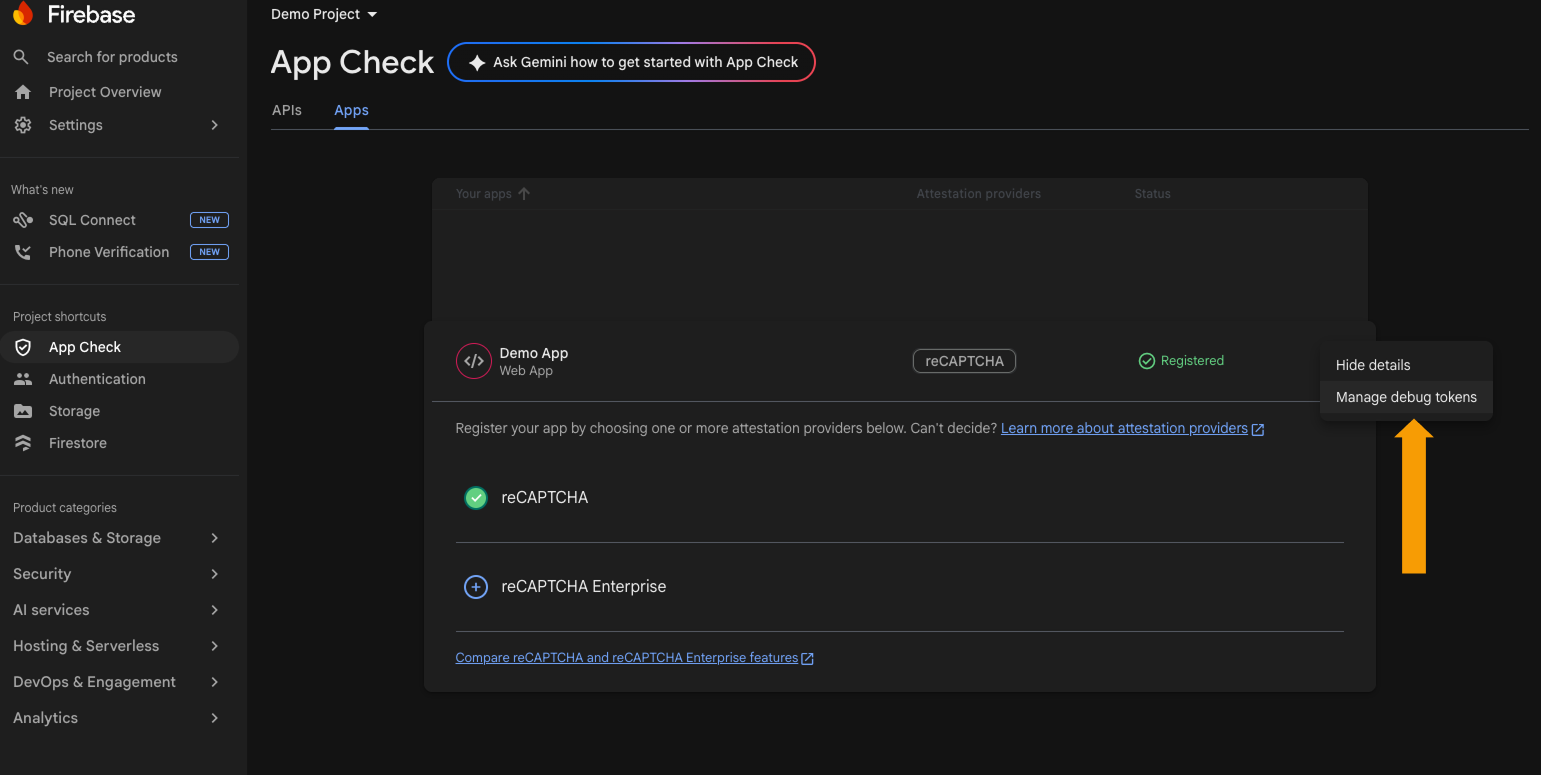Screen dimensions: 1541x775
Task: Click the Firebase flame logo
Action: click(x=23, y=14)
